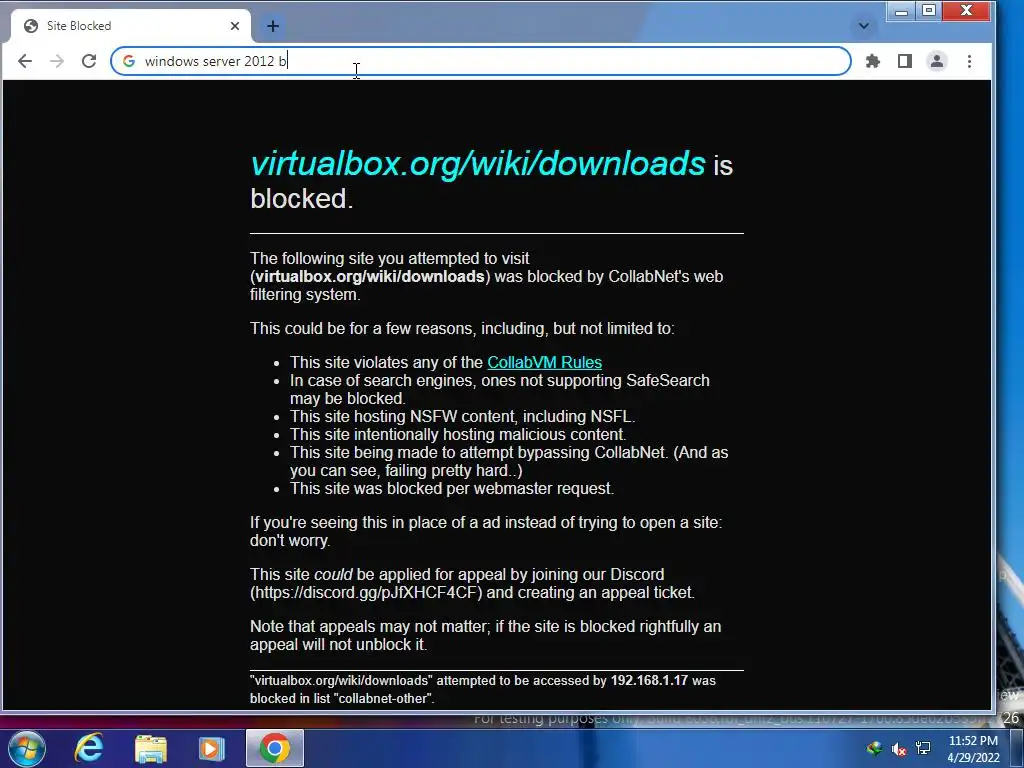
Task: Toggle the Chrome side panel icon
Action: point(904,61)
